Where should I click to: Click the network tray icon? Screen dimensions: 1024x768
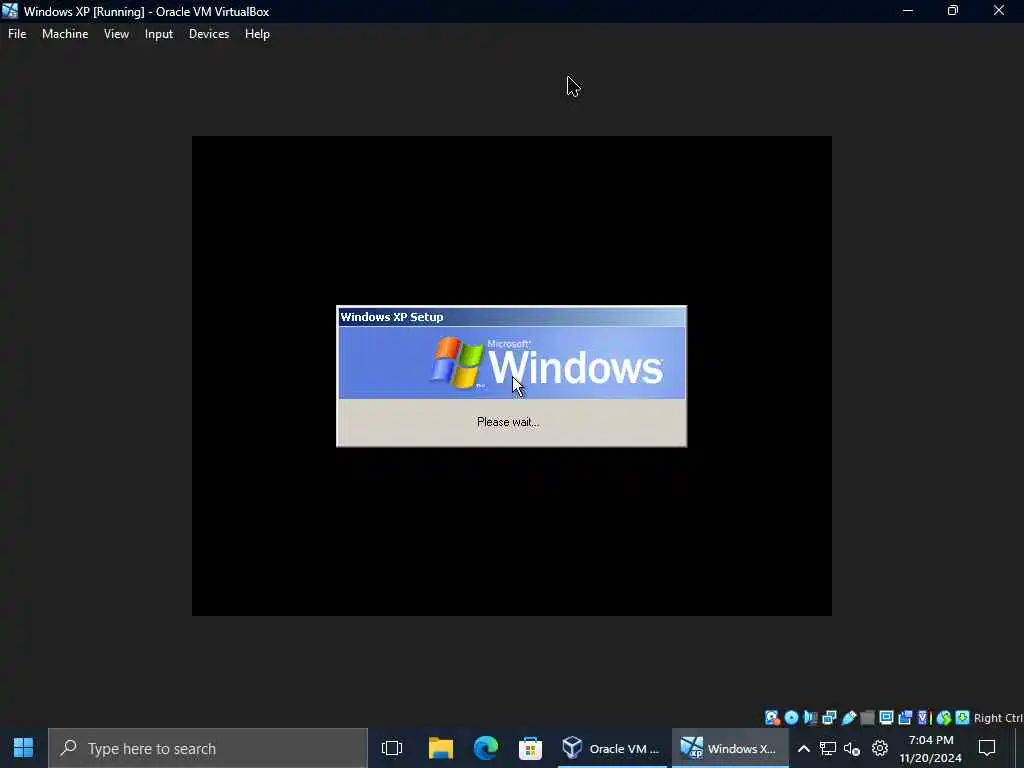[x=828, y=748]
